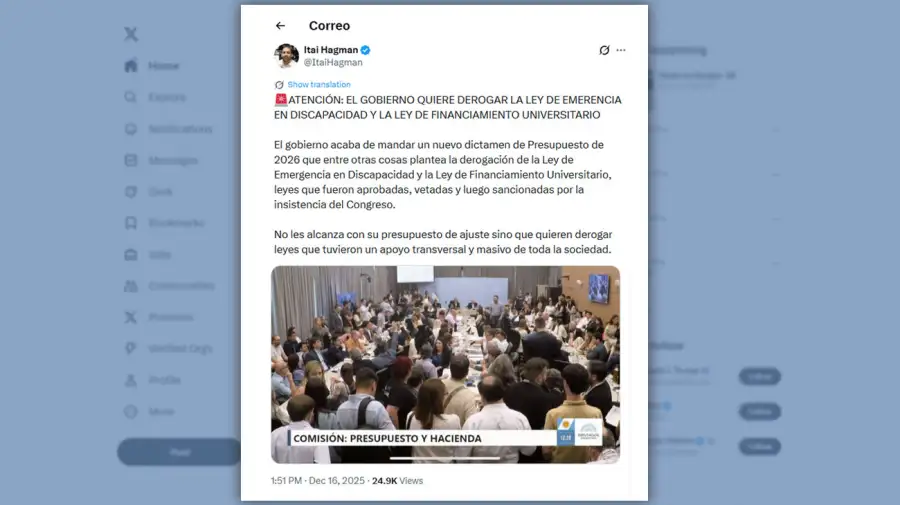Open the Presupuesto y Hacienda committee photo
The height and width of the screenshot is (505, 900).
pyautogui.click(x=445, y=364)
